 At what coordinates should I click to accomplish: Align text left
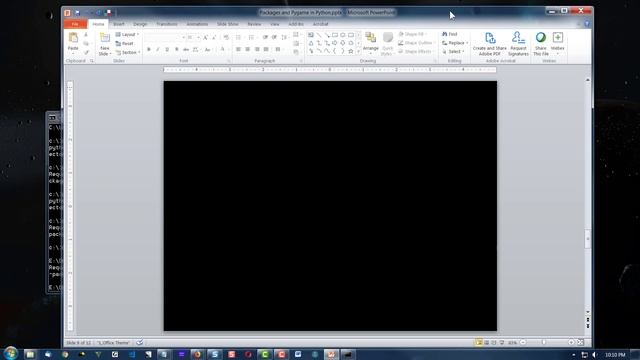[238, 49]
